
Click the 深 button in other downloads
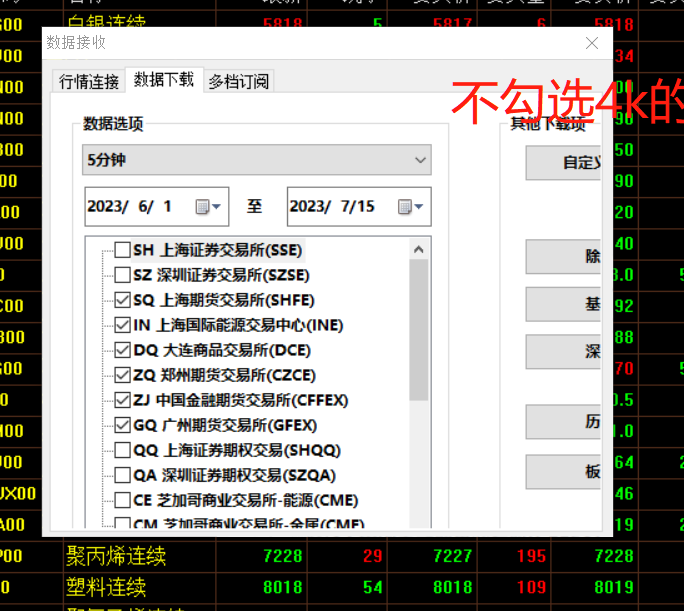[563, 352]
